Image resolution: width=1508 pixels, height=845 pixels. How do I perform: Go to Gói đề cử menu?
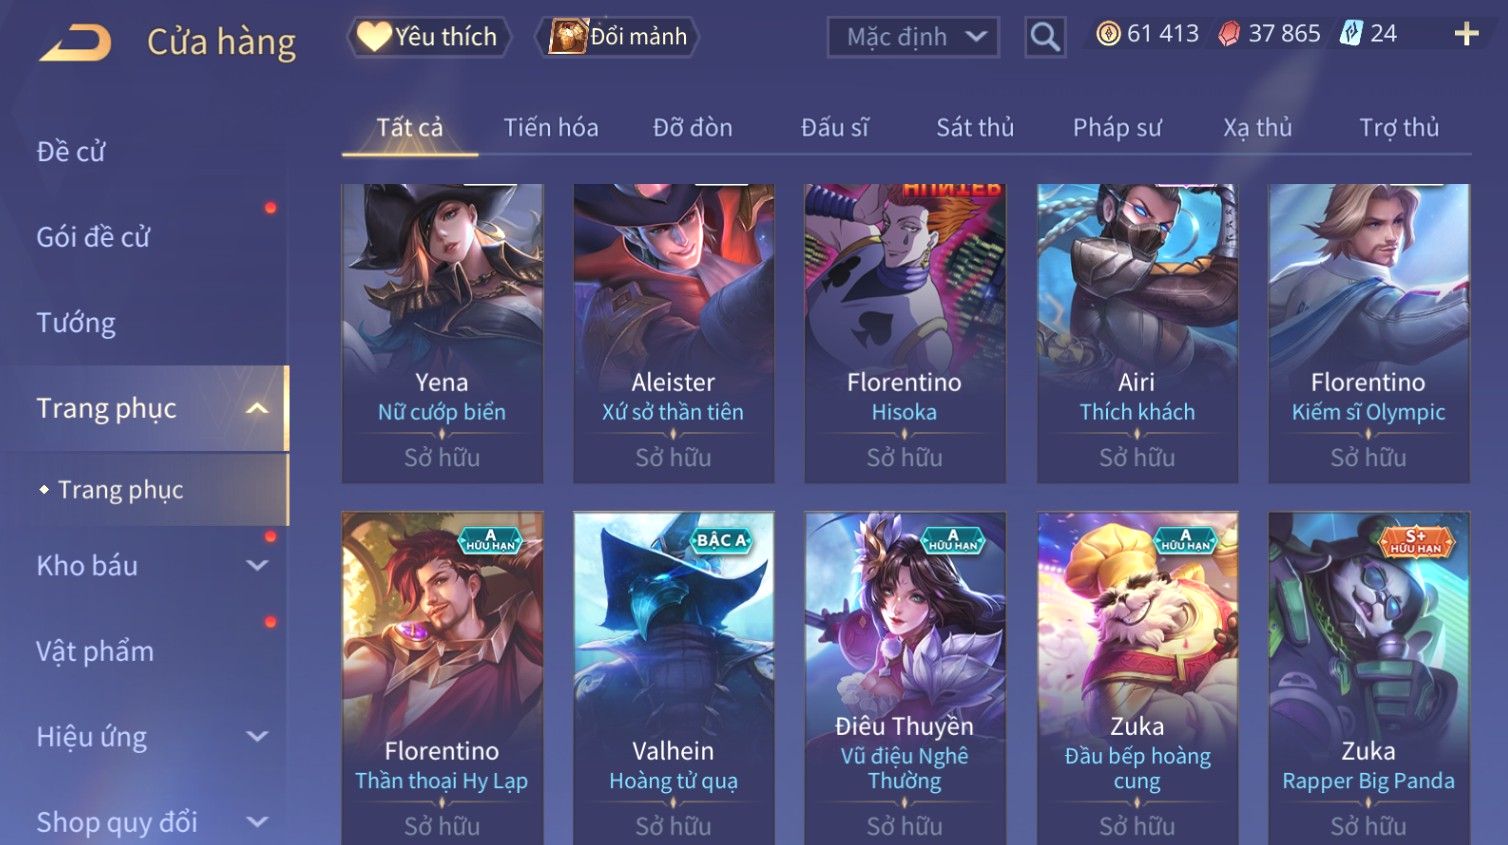[93, 237]
